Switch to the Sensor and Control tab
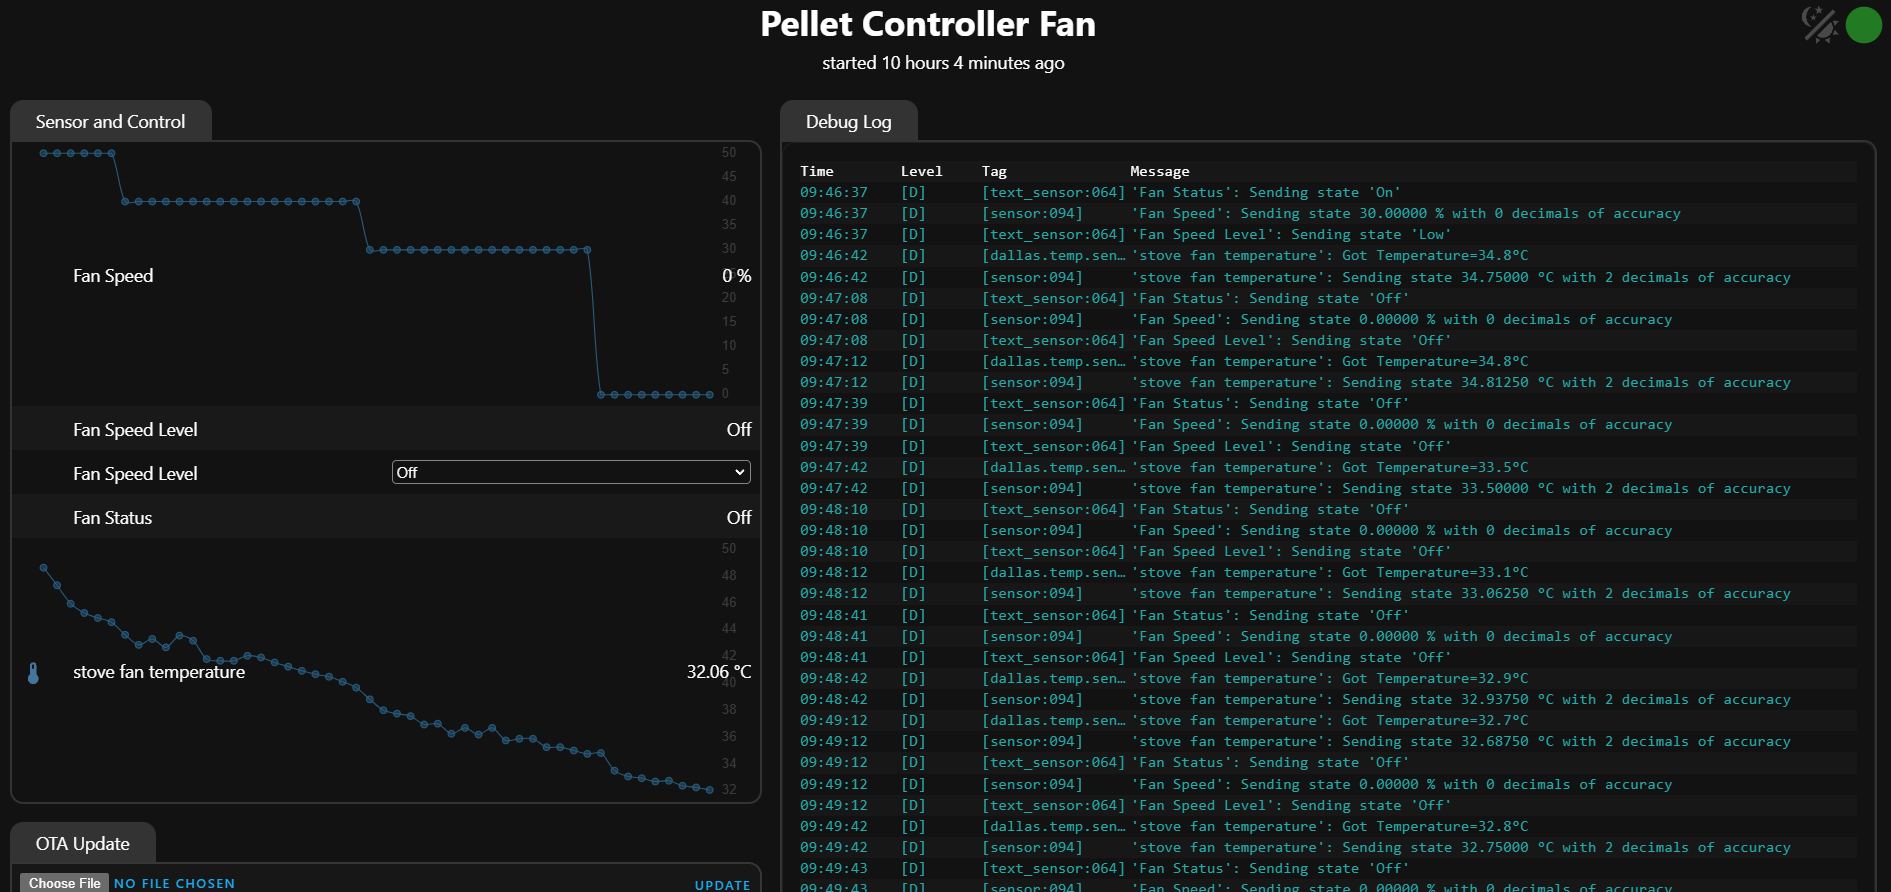This screenshot has width=1891, height=892. click(111, 121)
